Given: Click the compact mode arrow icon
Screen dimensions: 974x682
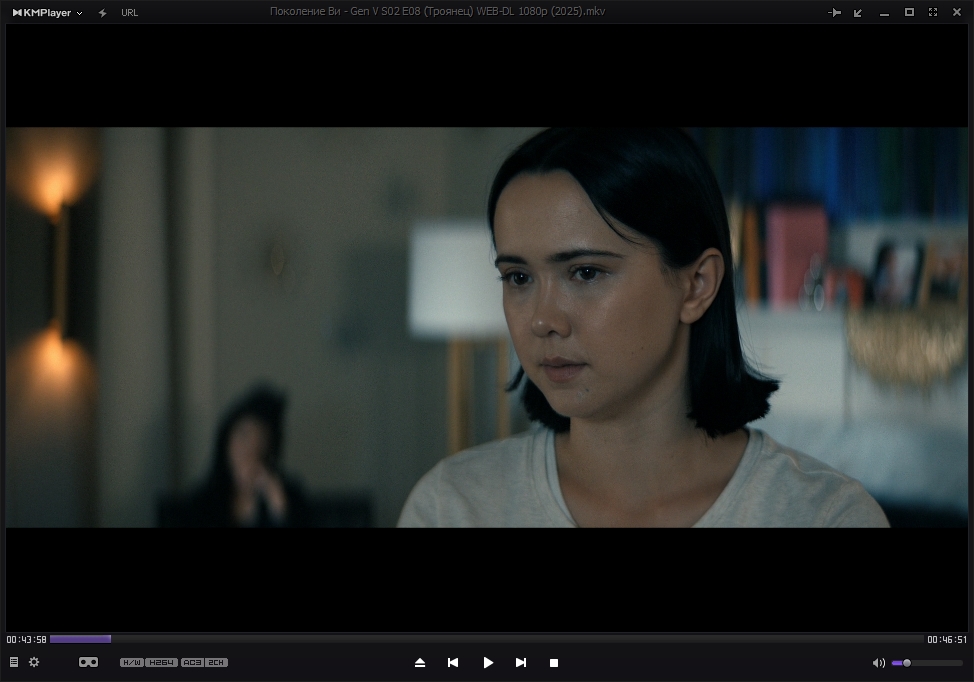Looking at the screenshot, I should 858,12.
